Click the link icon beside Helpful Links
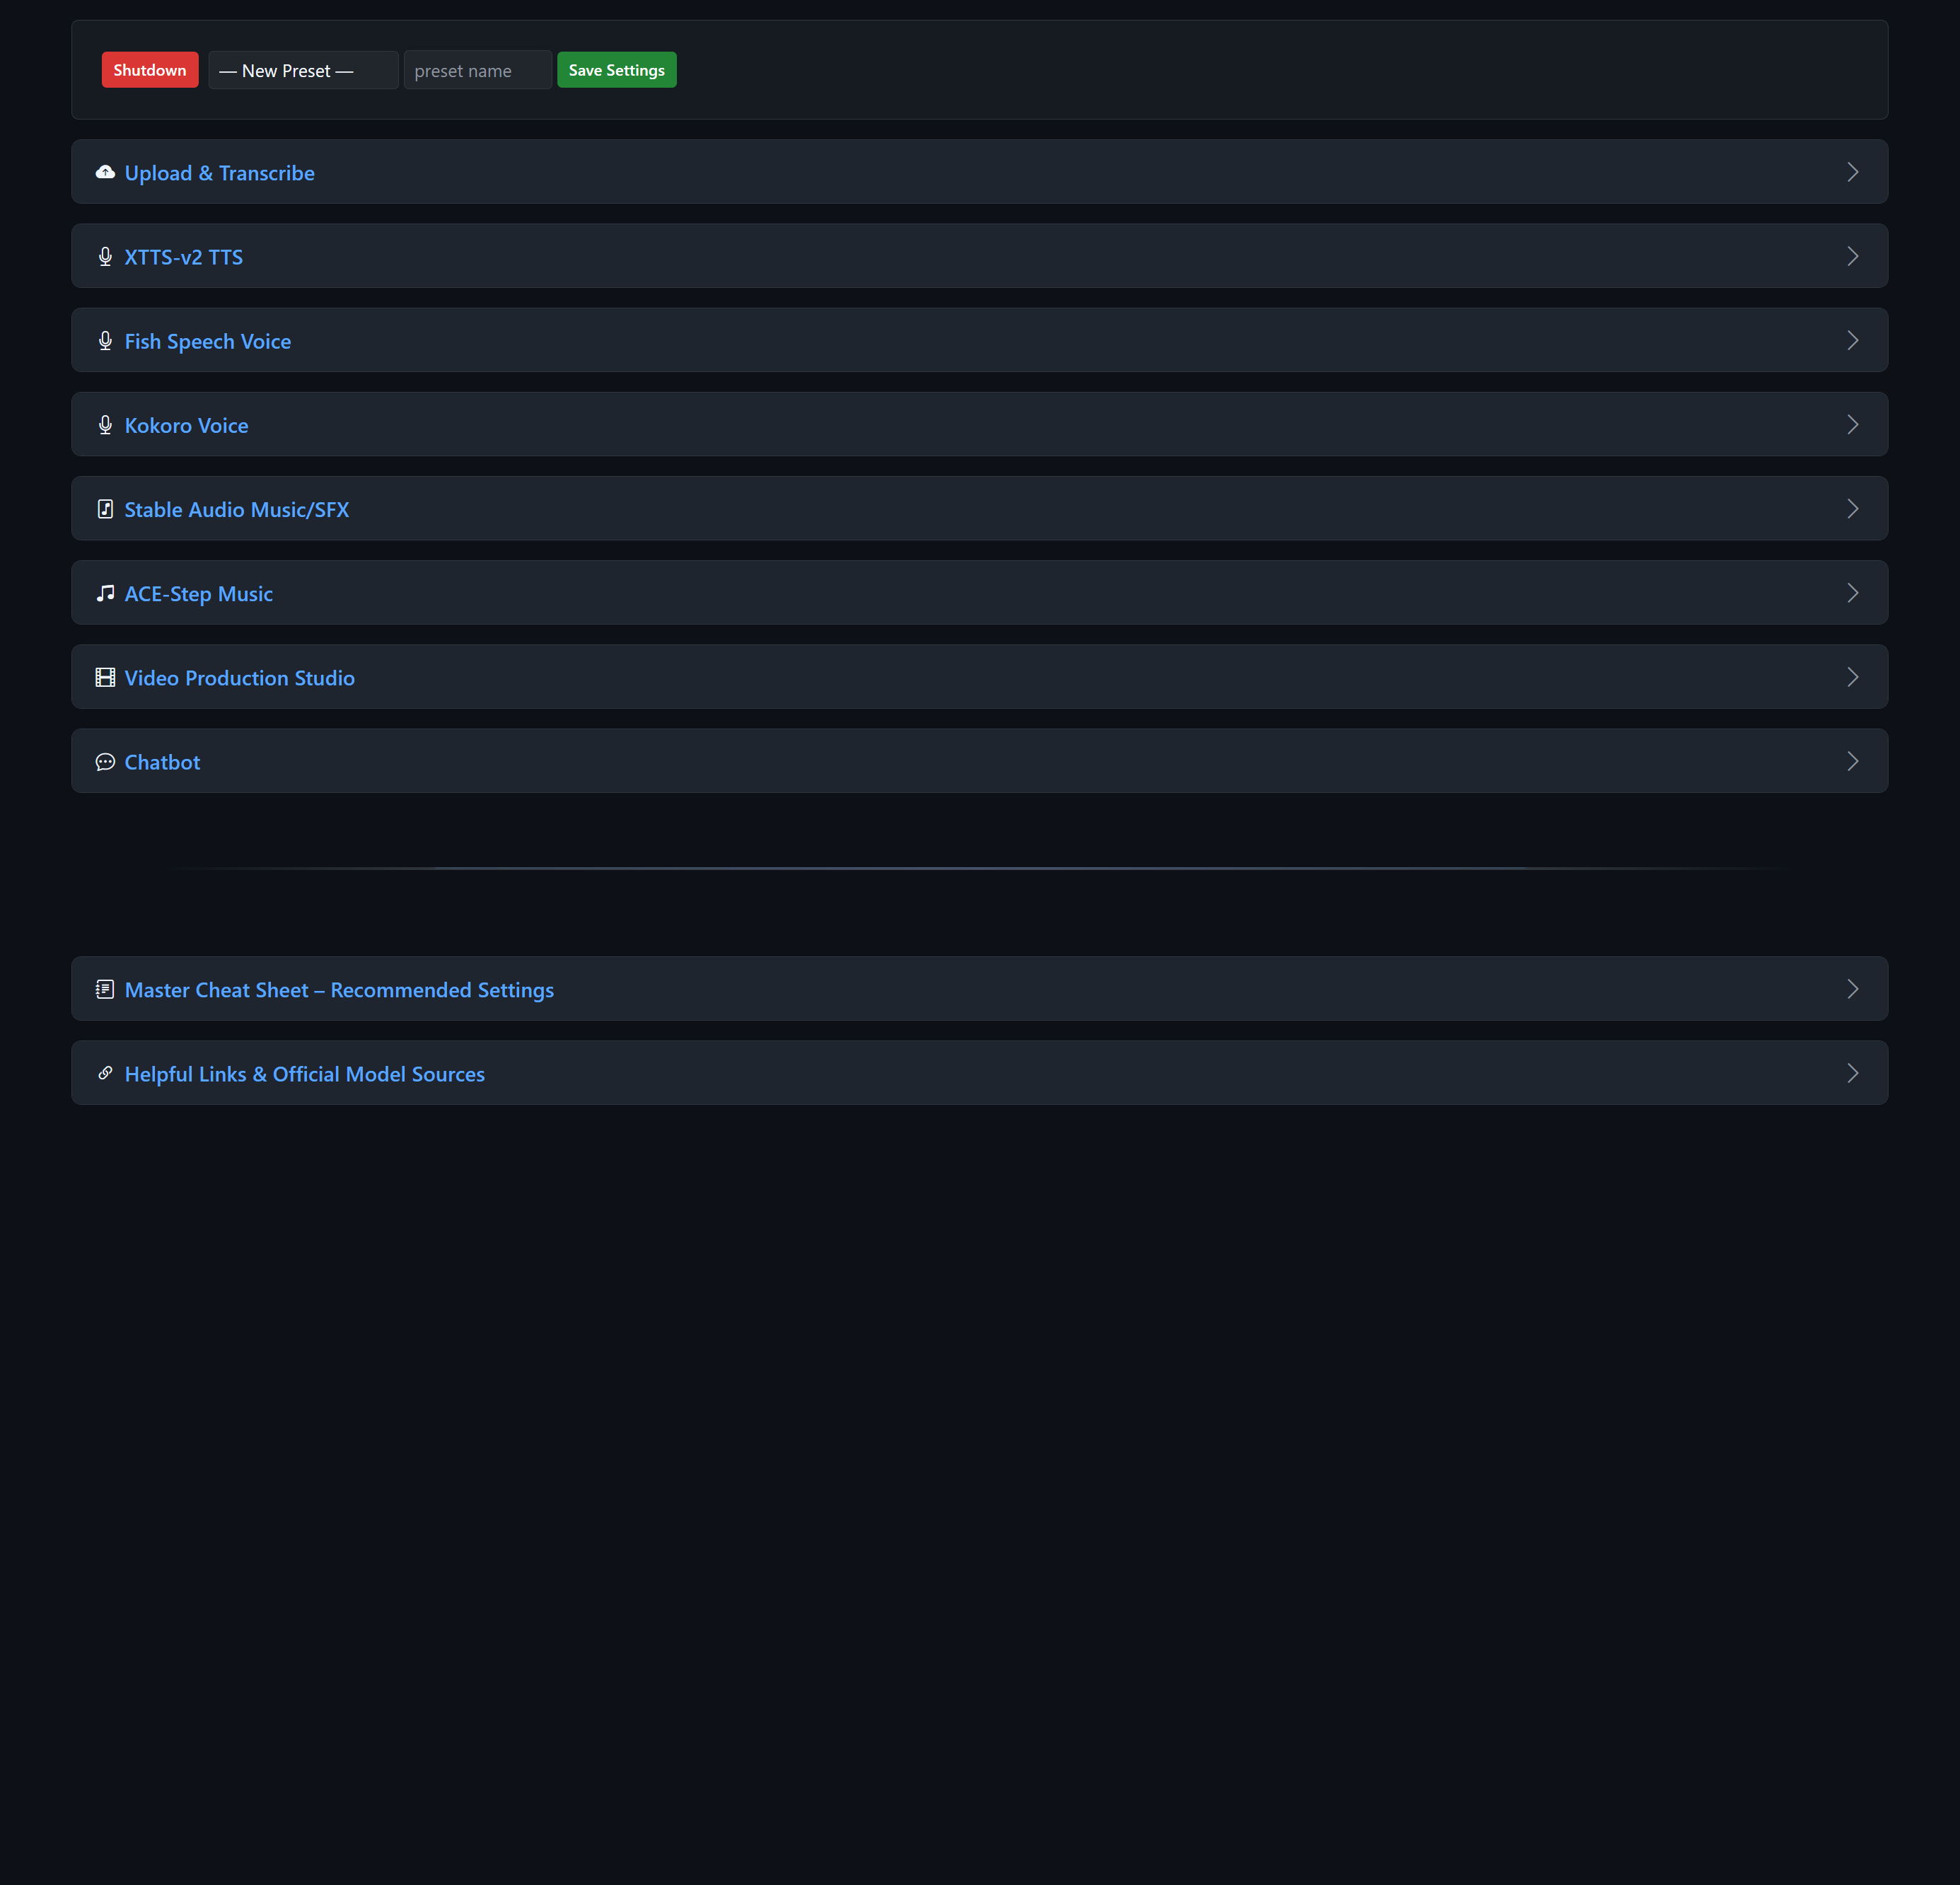This screenshot has height=1885, width=1960. click(105, 1073)
